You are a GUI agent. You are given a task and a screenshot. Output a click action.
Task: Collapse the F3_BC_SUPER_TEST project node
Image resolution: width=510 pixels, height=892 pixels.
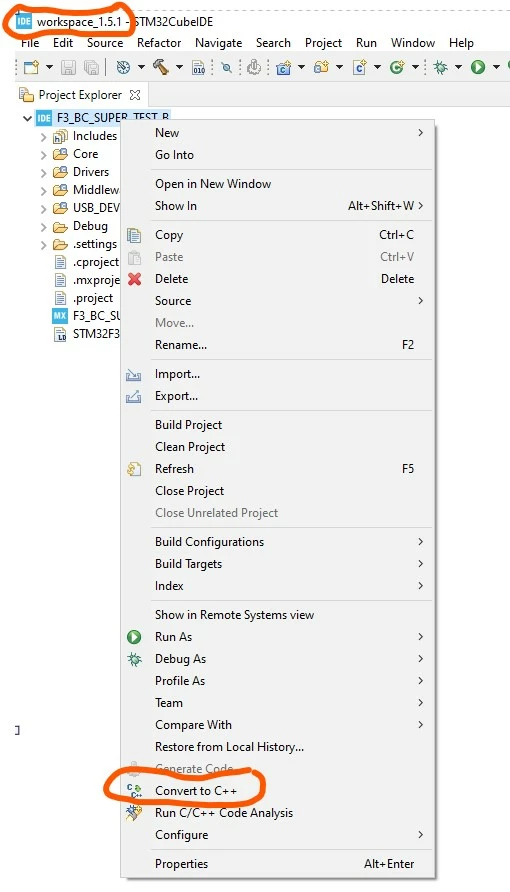[27, 118]
